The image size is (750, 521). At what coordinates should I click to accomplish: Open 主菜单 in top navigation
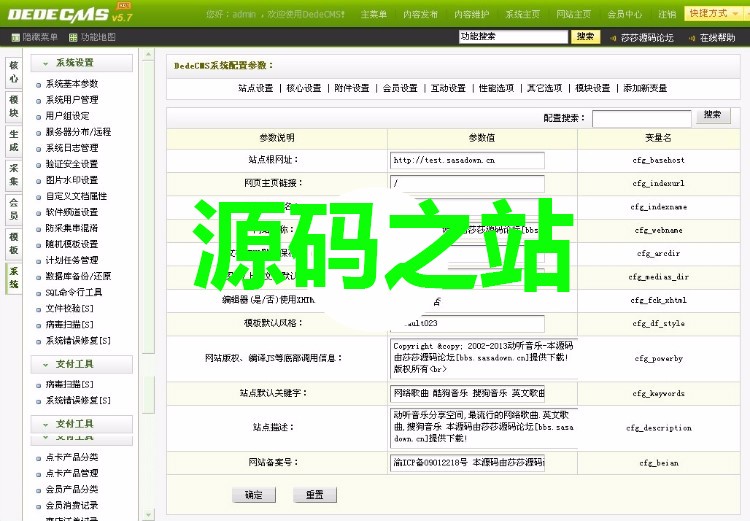[374, 14]
